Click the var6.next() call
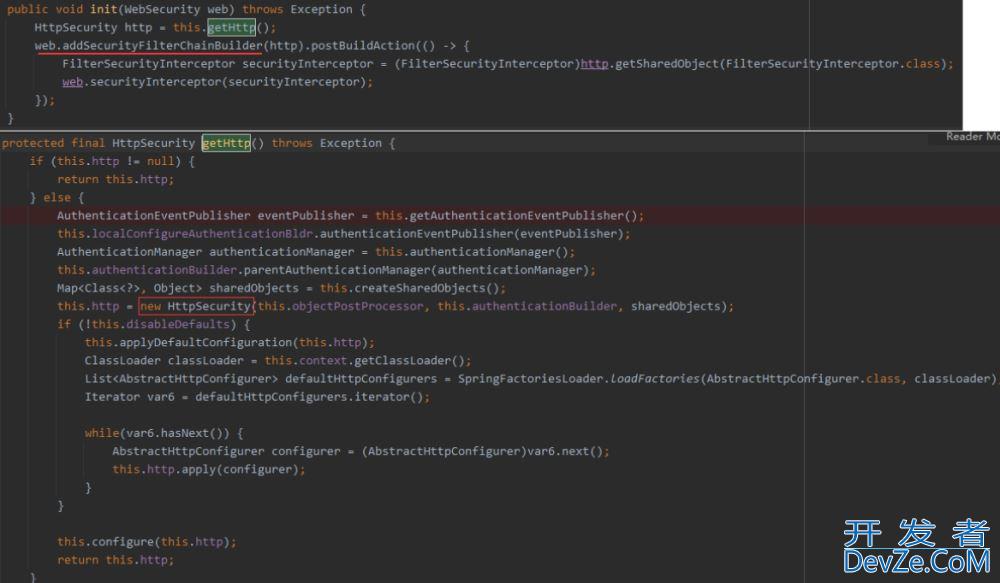This screenshot has height=583, width=1000. [x=564, y=452]
